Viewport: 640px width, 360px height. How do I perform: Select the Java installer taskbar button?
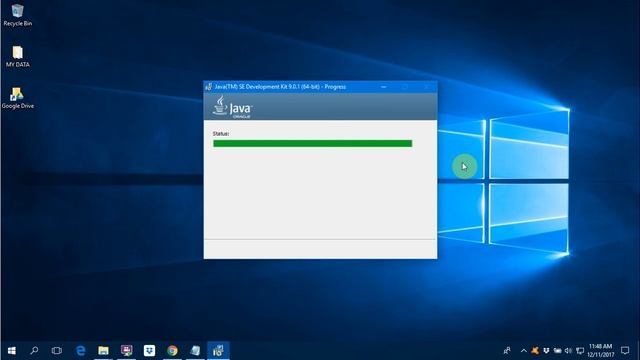tap(218, 351)
